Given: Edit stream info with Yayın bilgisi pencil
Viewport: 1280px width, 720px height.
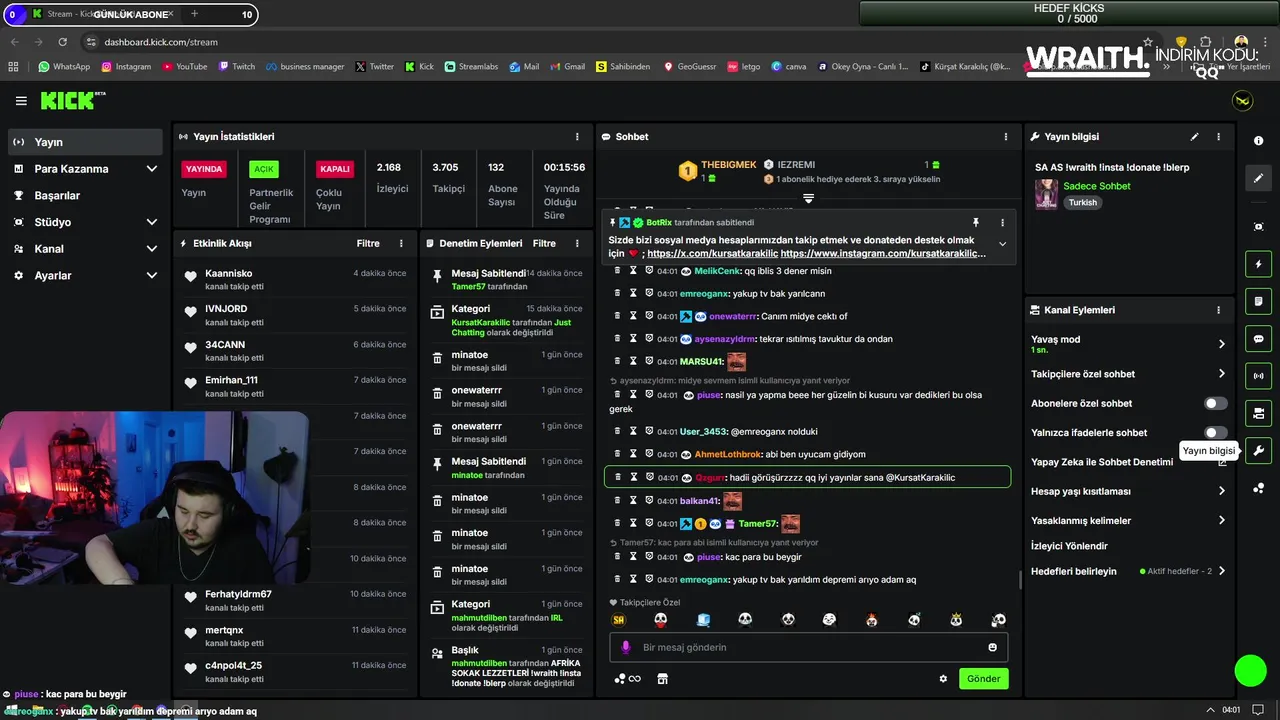Looking at the screenshot, I should [1194, 137].
